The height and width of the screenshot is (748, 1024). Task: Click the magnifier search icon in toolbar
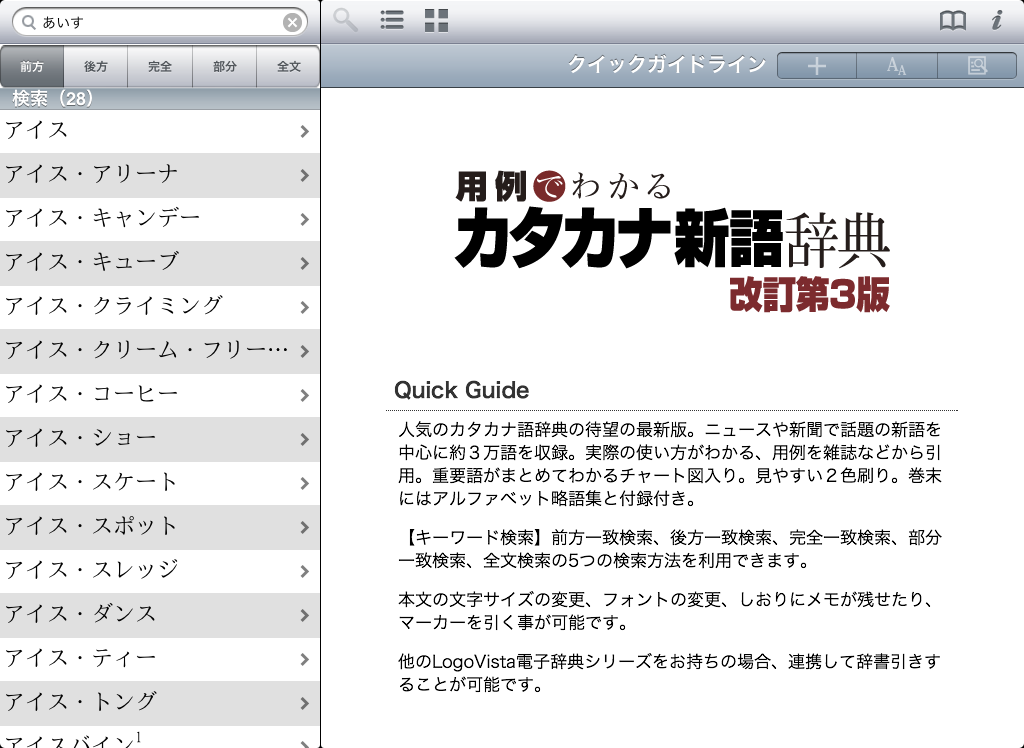[346, 21]
